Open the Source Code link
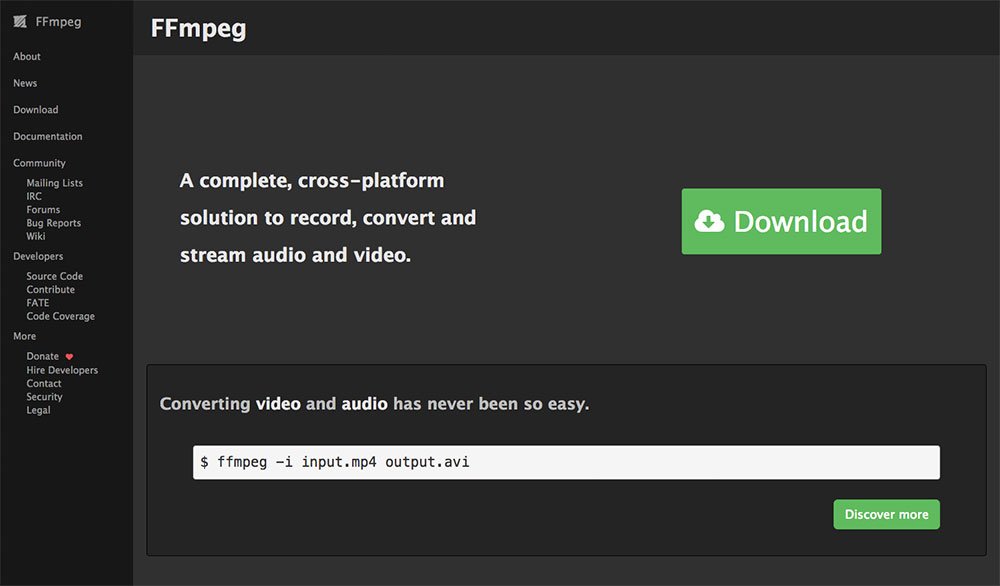This screenshot has width=1000, height=586. point(55,276)
